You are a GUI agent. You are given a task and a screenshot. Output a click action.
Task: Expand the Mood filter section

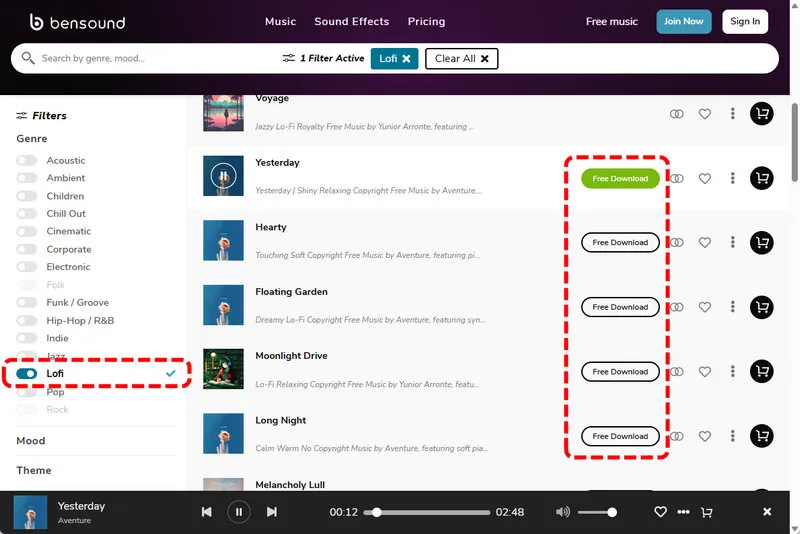point(31,441)
